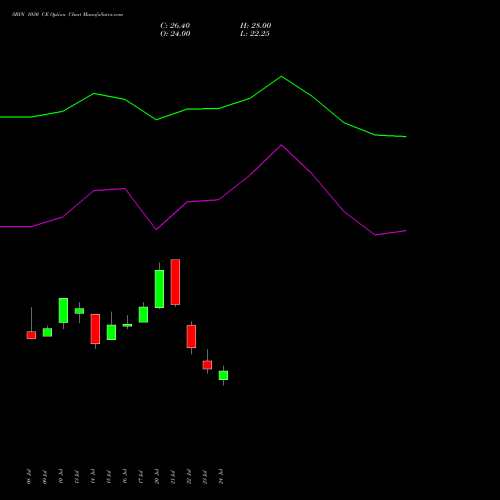Select the green candle for 17 Jul

pyautogui.click(x=143, y=315)
